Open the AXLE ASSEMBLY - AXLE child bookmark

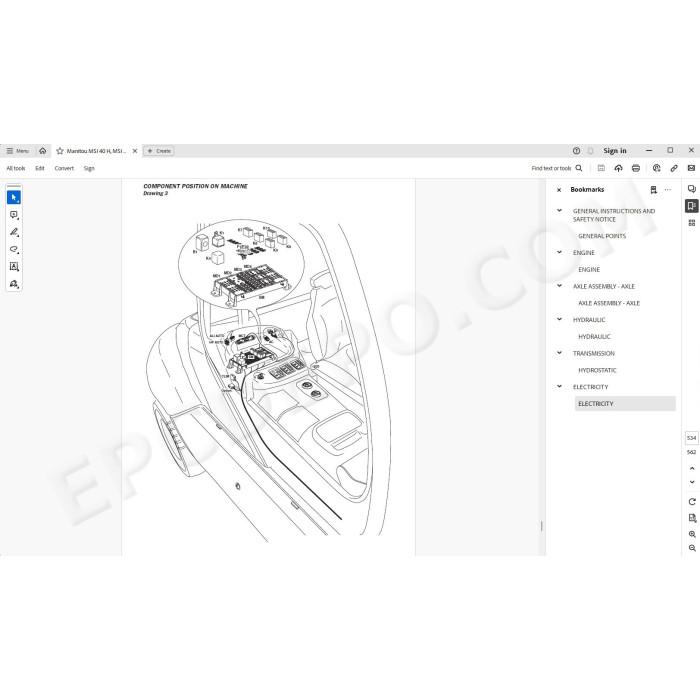[609, 303]
